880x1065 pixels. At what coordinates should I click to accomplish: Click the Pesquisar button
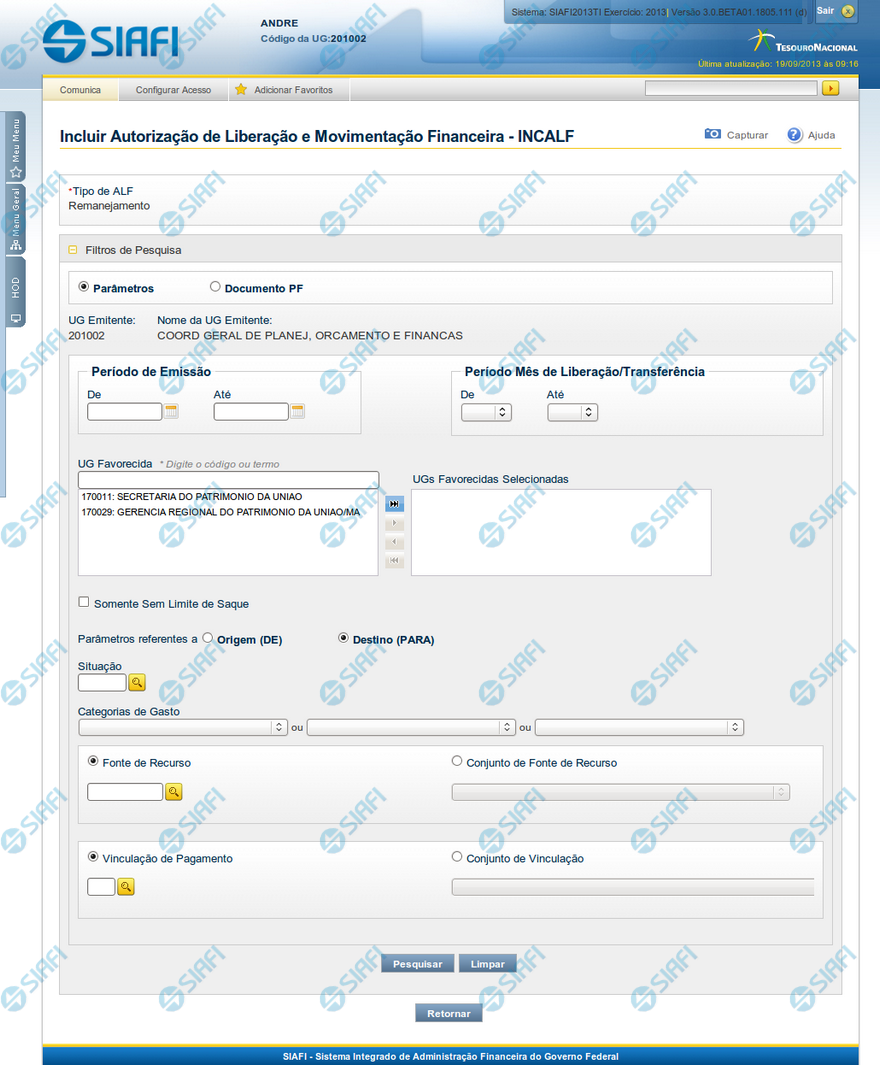coord(417,964)
